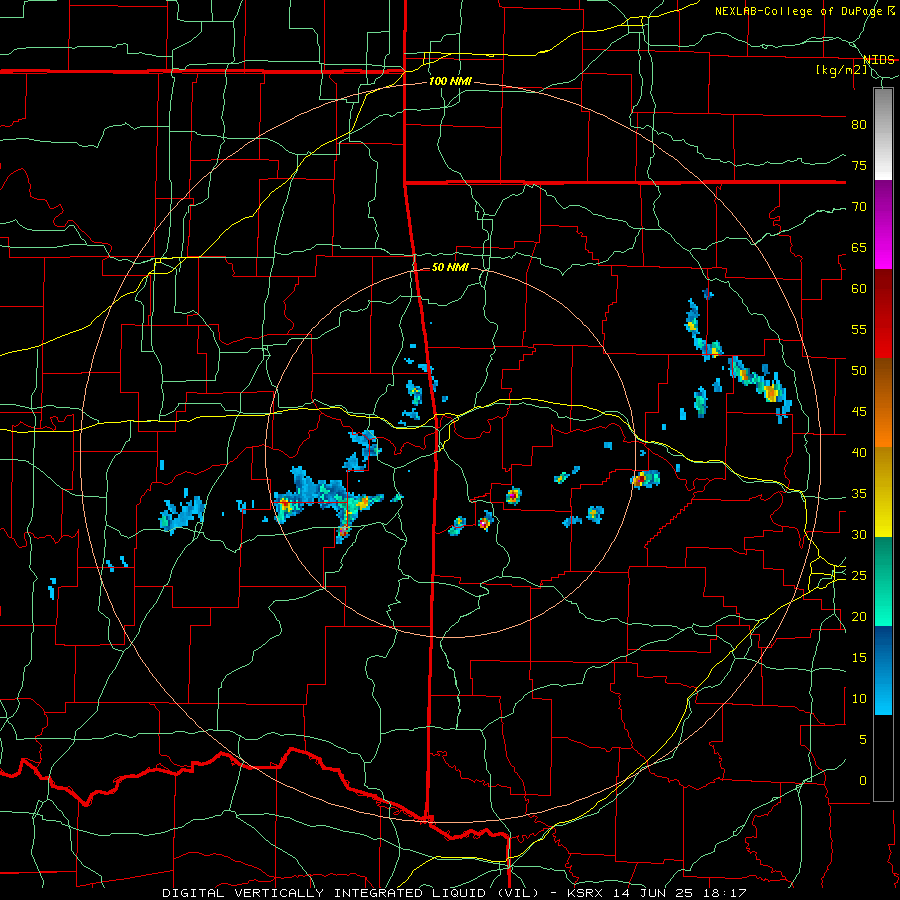Click the 65 value on the VIL scale

pos(859,248)
